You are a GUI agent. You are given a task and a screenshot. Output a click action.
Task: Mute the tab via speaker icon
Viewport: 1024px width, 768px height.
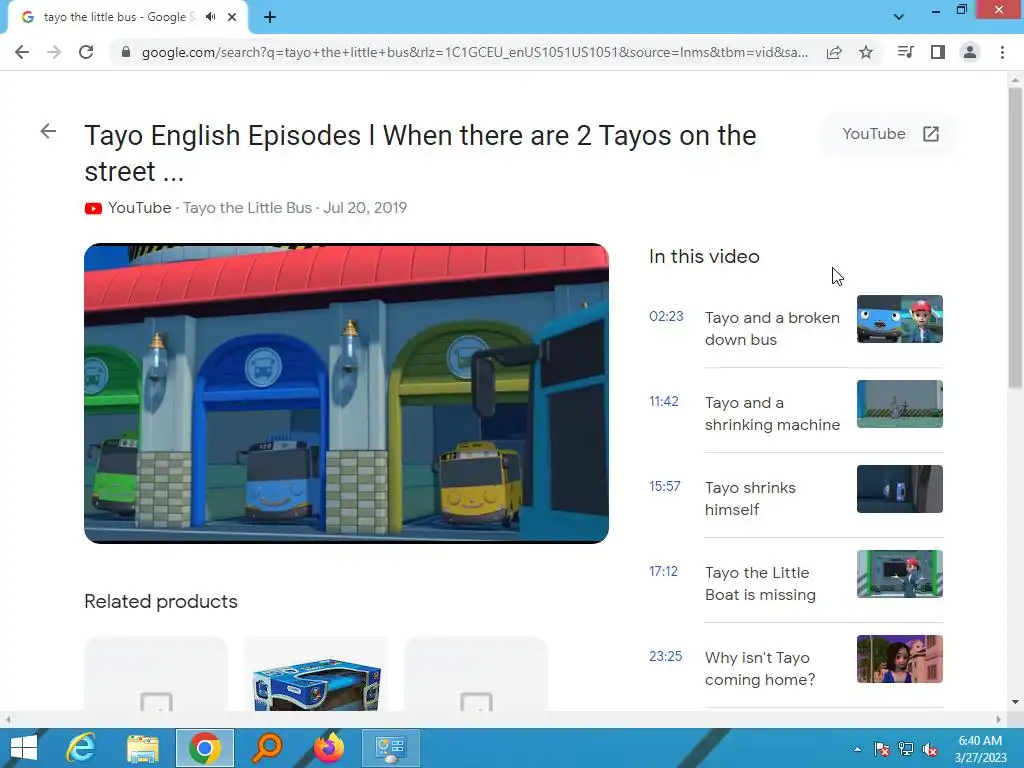coord(210,17)
